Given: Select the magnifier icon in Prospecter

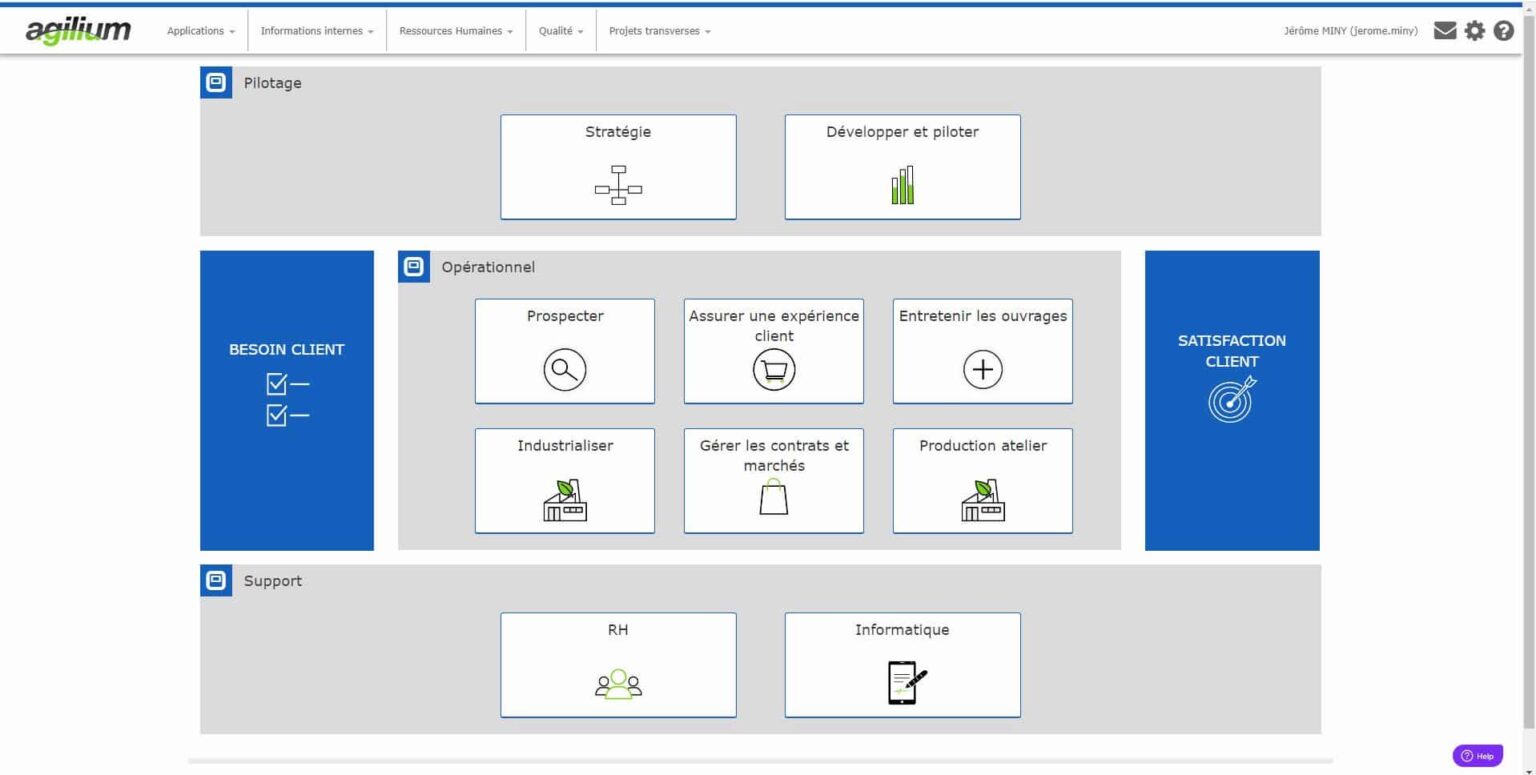Looking at the screenshot, I should 564,369.
